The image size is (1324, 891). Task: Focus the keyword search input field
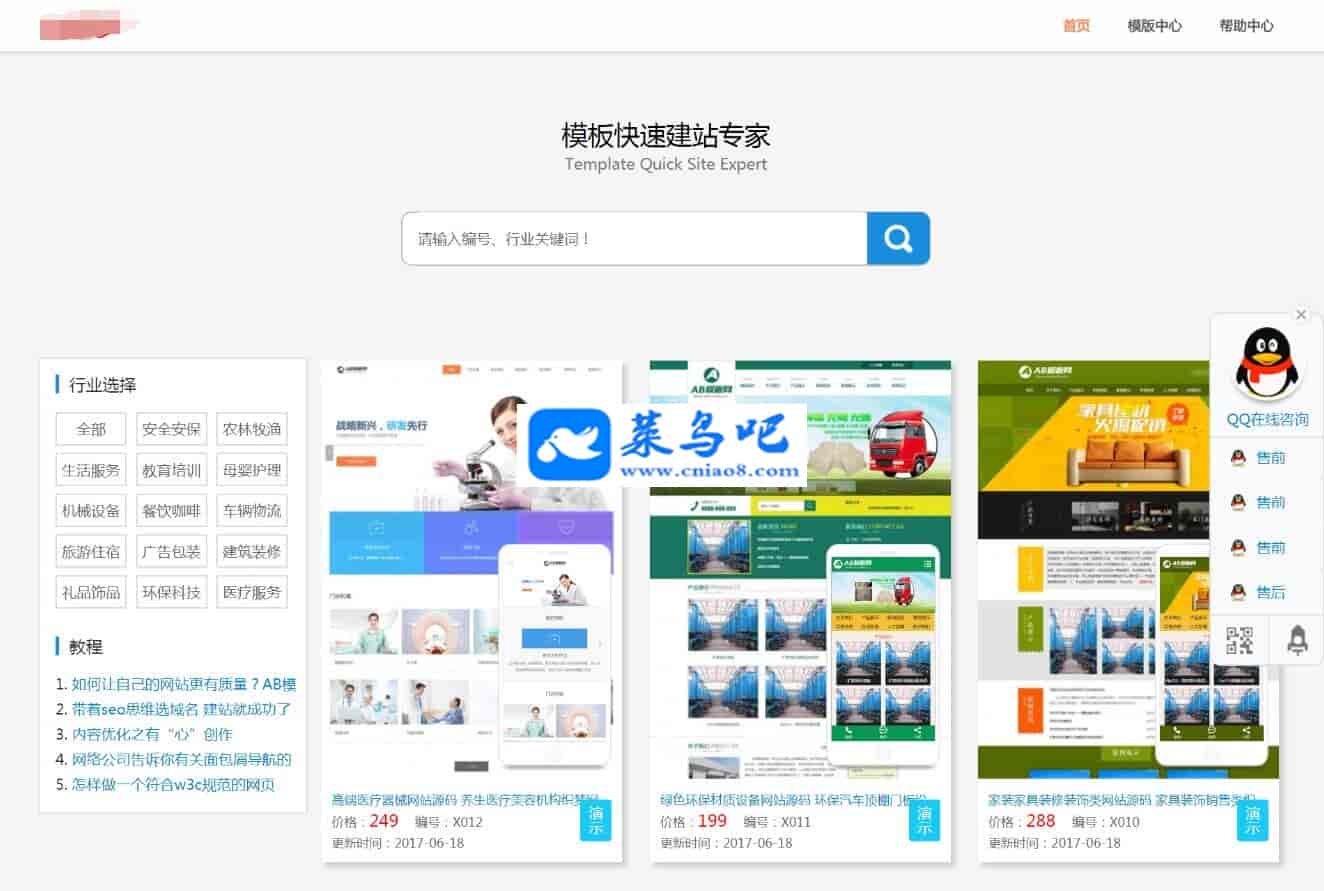pyautogui.click(x=634, y=238)
